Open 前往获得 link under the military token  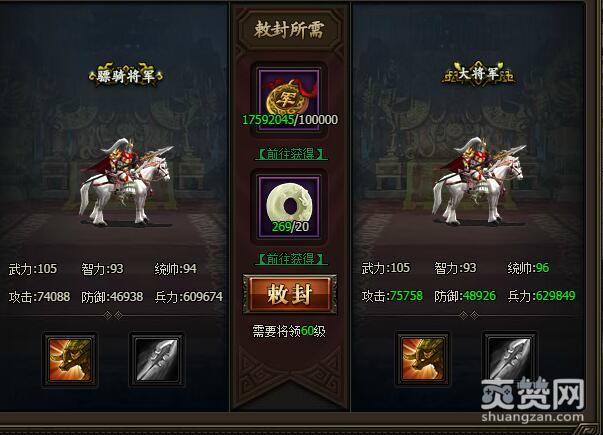click(291, 154)
